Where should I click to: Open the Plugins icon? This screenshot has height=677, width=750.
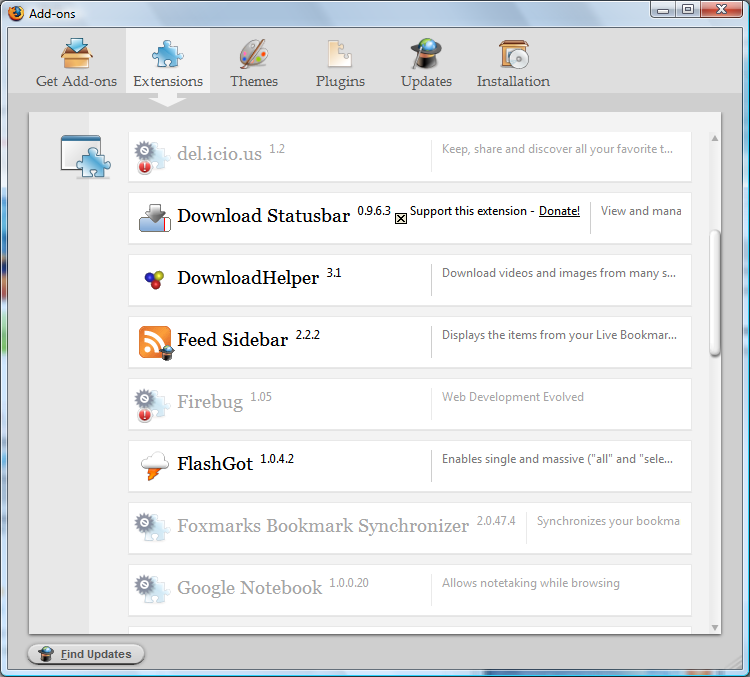coord(340,54)
